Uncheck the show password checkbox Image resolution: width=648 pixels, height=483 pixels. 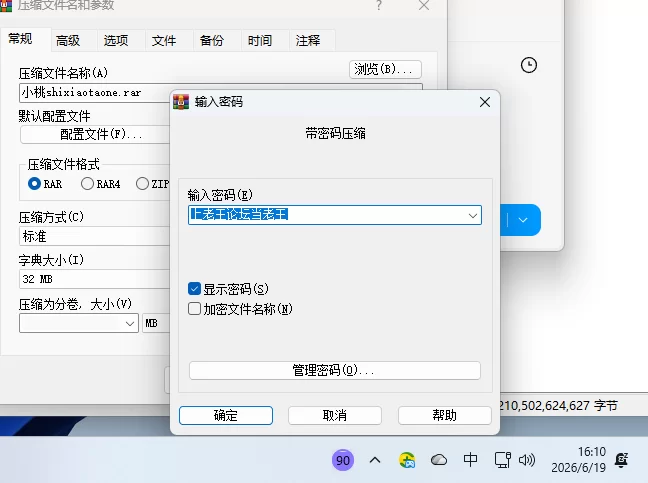[194, 288]
